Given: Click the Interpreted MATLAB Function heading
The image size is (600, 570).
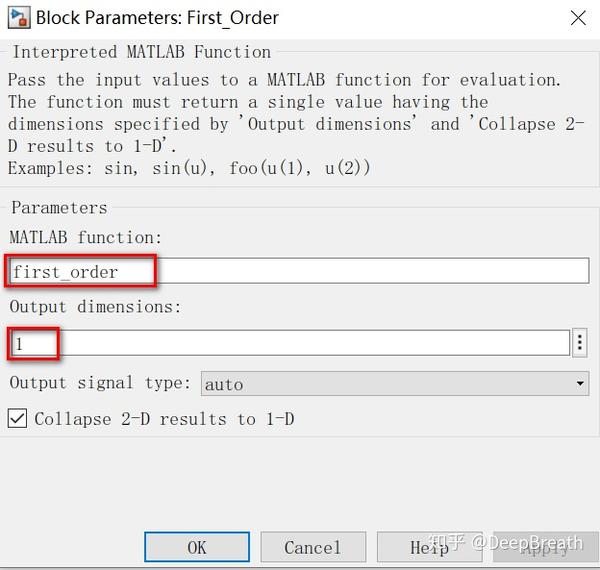Looking at the screenshot, I should point(142,52).
